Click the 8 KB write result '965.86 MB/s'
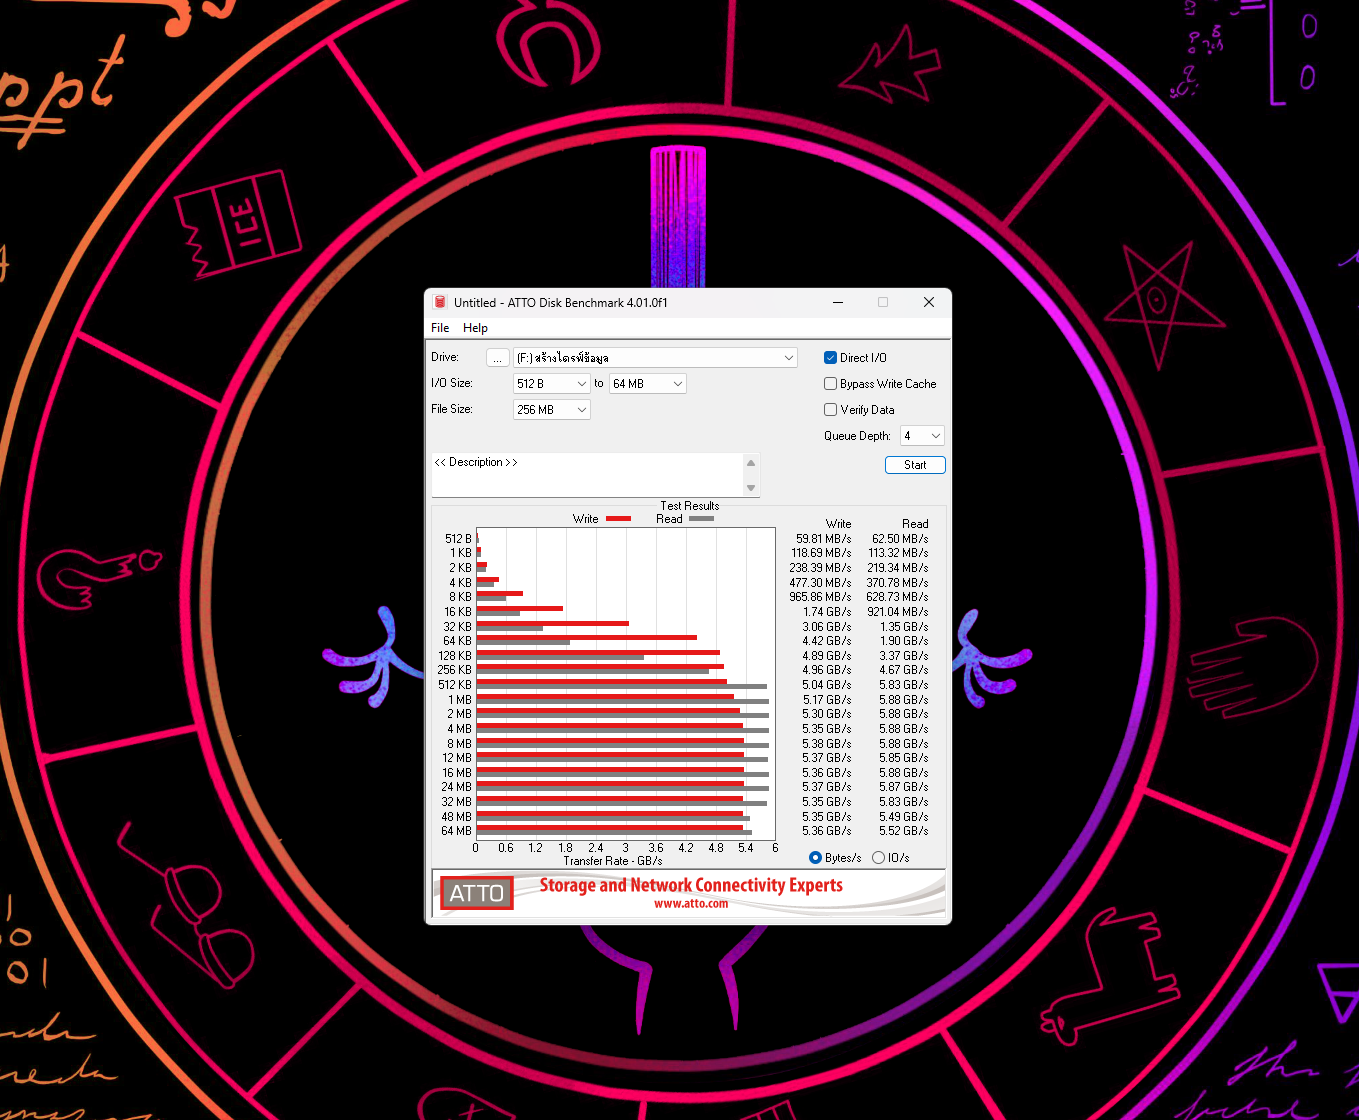Image resolution: width=1359 pixels, height=1120 pixels. click(x=821, y=597)
